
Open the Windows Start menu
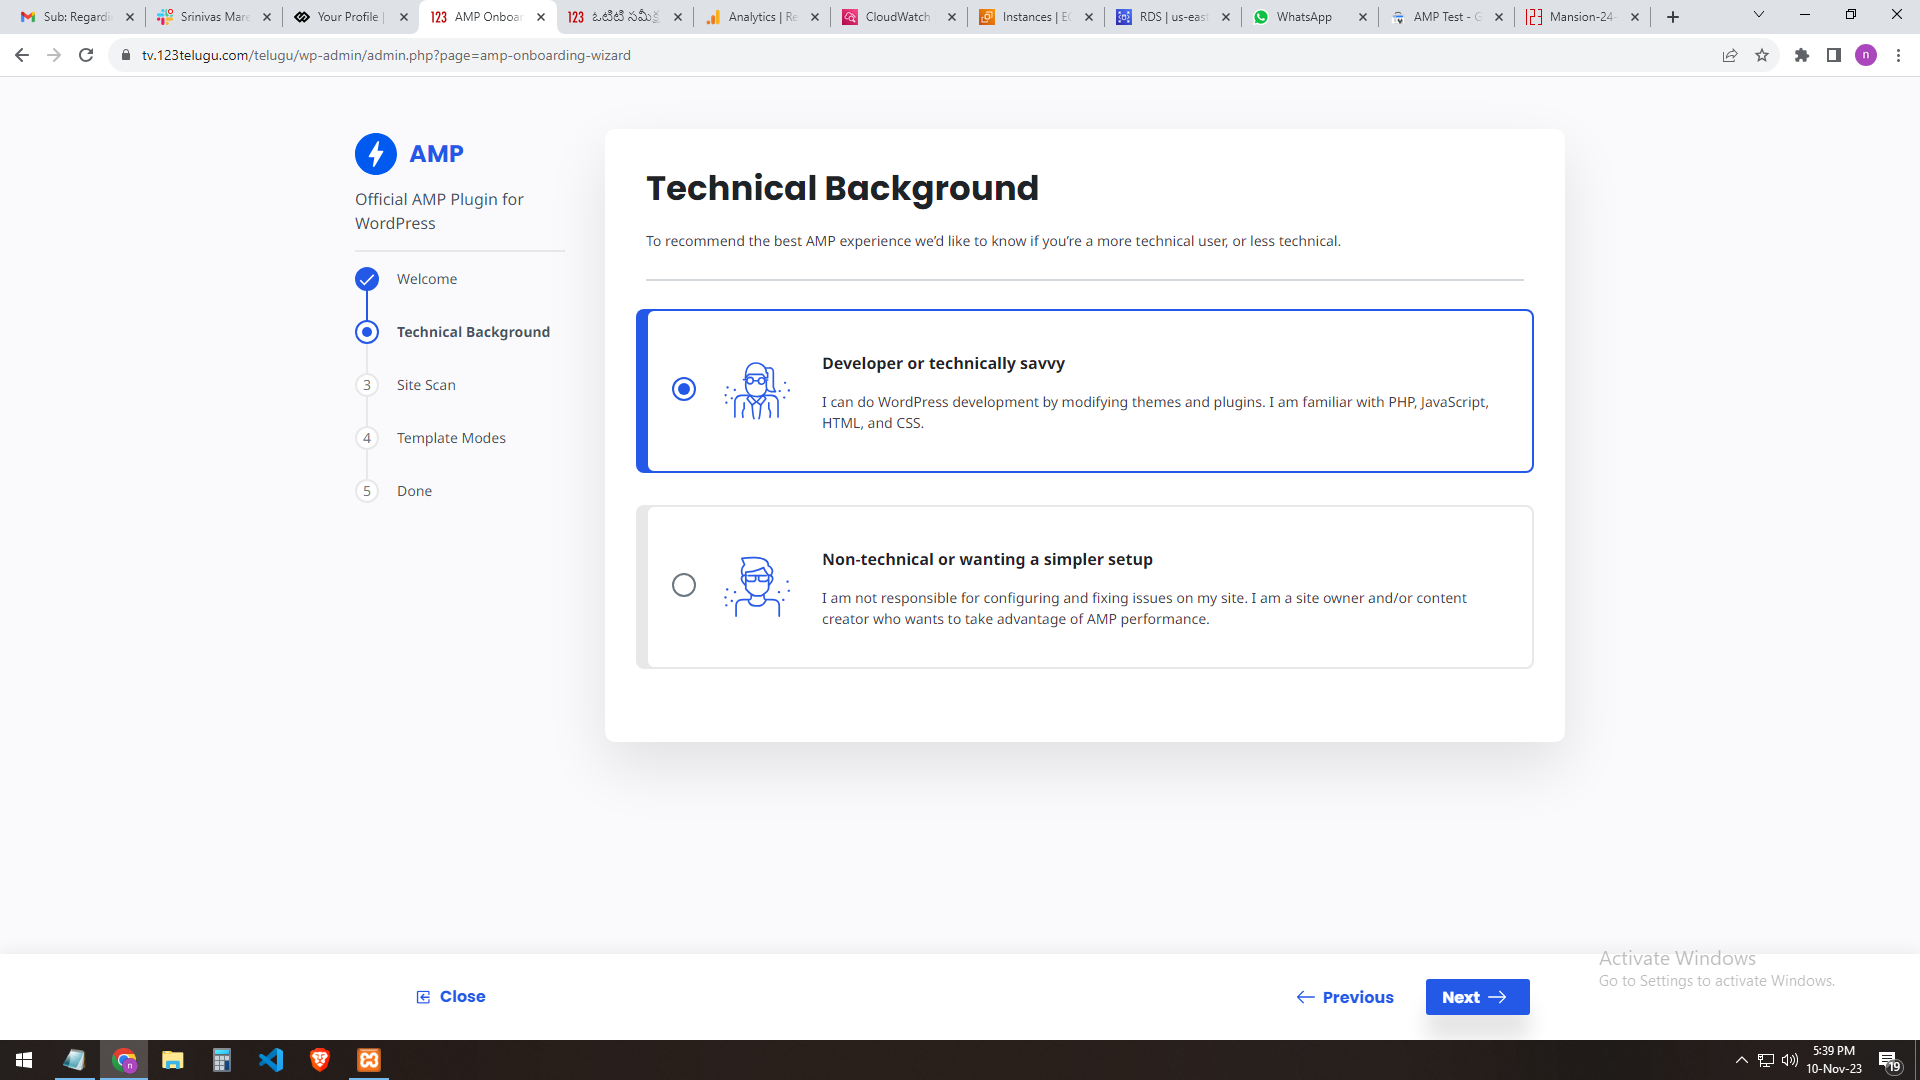pyautogui.click(x=24, y=1060)
